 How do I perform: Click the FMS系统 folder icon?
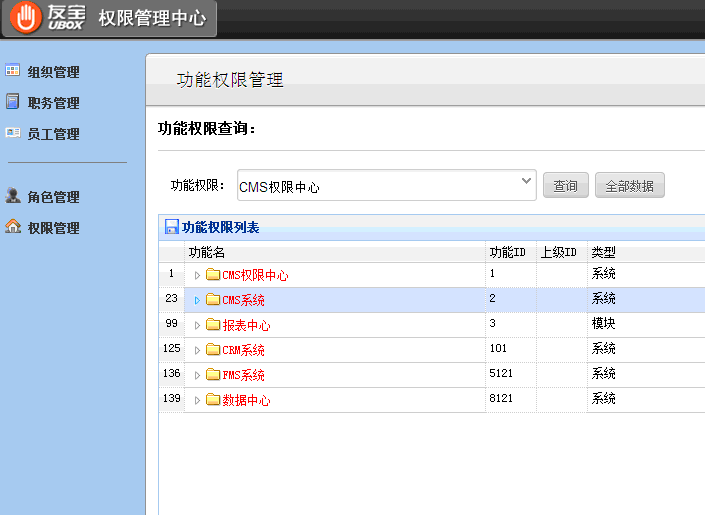[x=213, y=375]
